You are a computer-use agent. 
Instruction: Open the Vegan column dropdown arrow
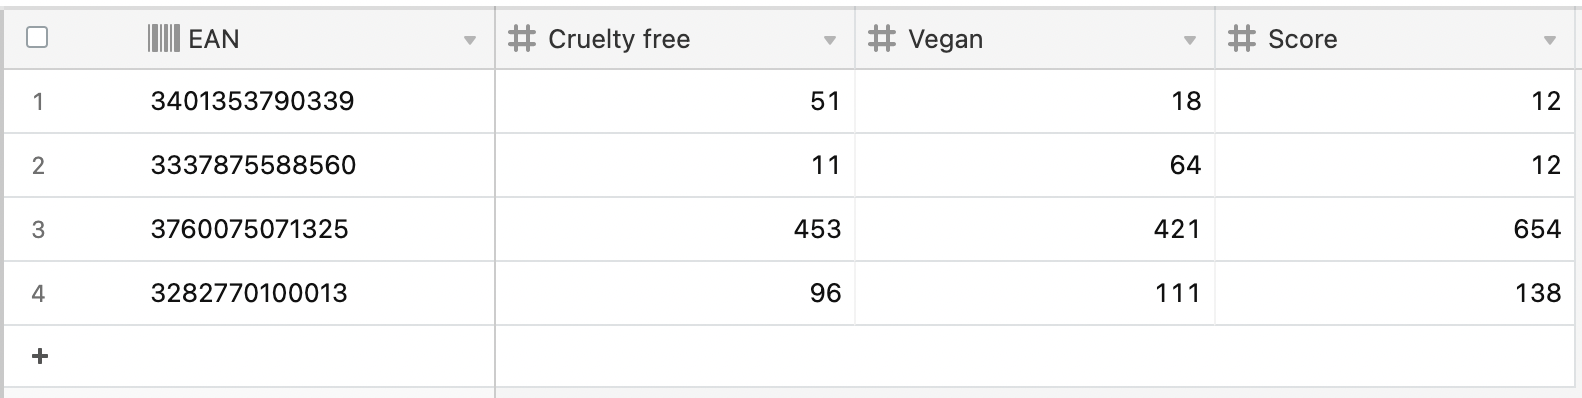pyautogui.click(x=1190, y=41)
